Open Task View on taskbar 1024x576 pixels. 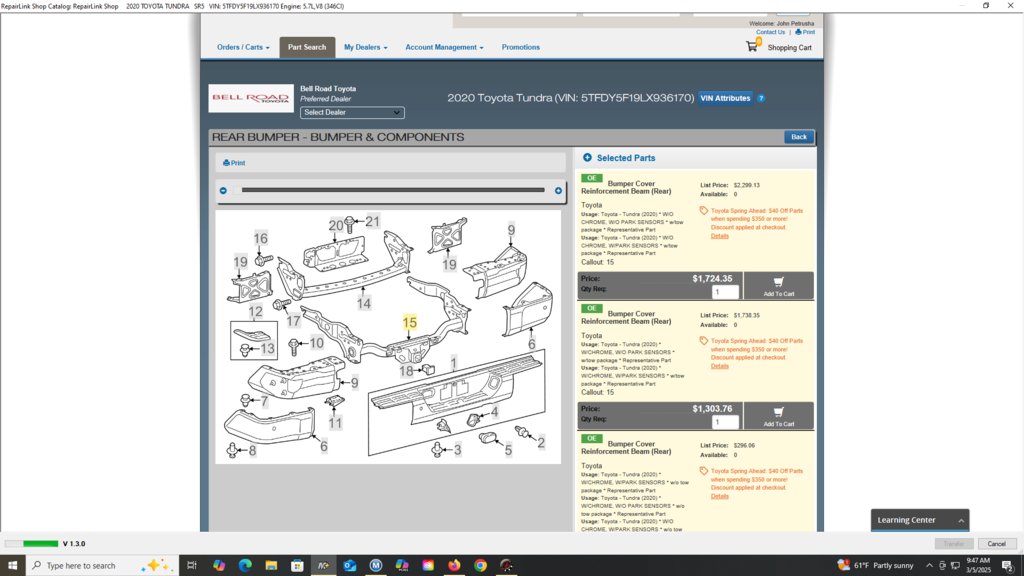pos(191,566)
